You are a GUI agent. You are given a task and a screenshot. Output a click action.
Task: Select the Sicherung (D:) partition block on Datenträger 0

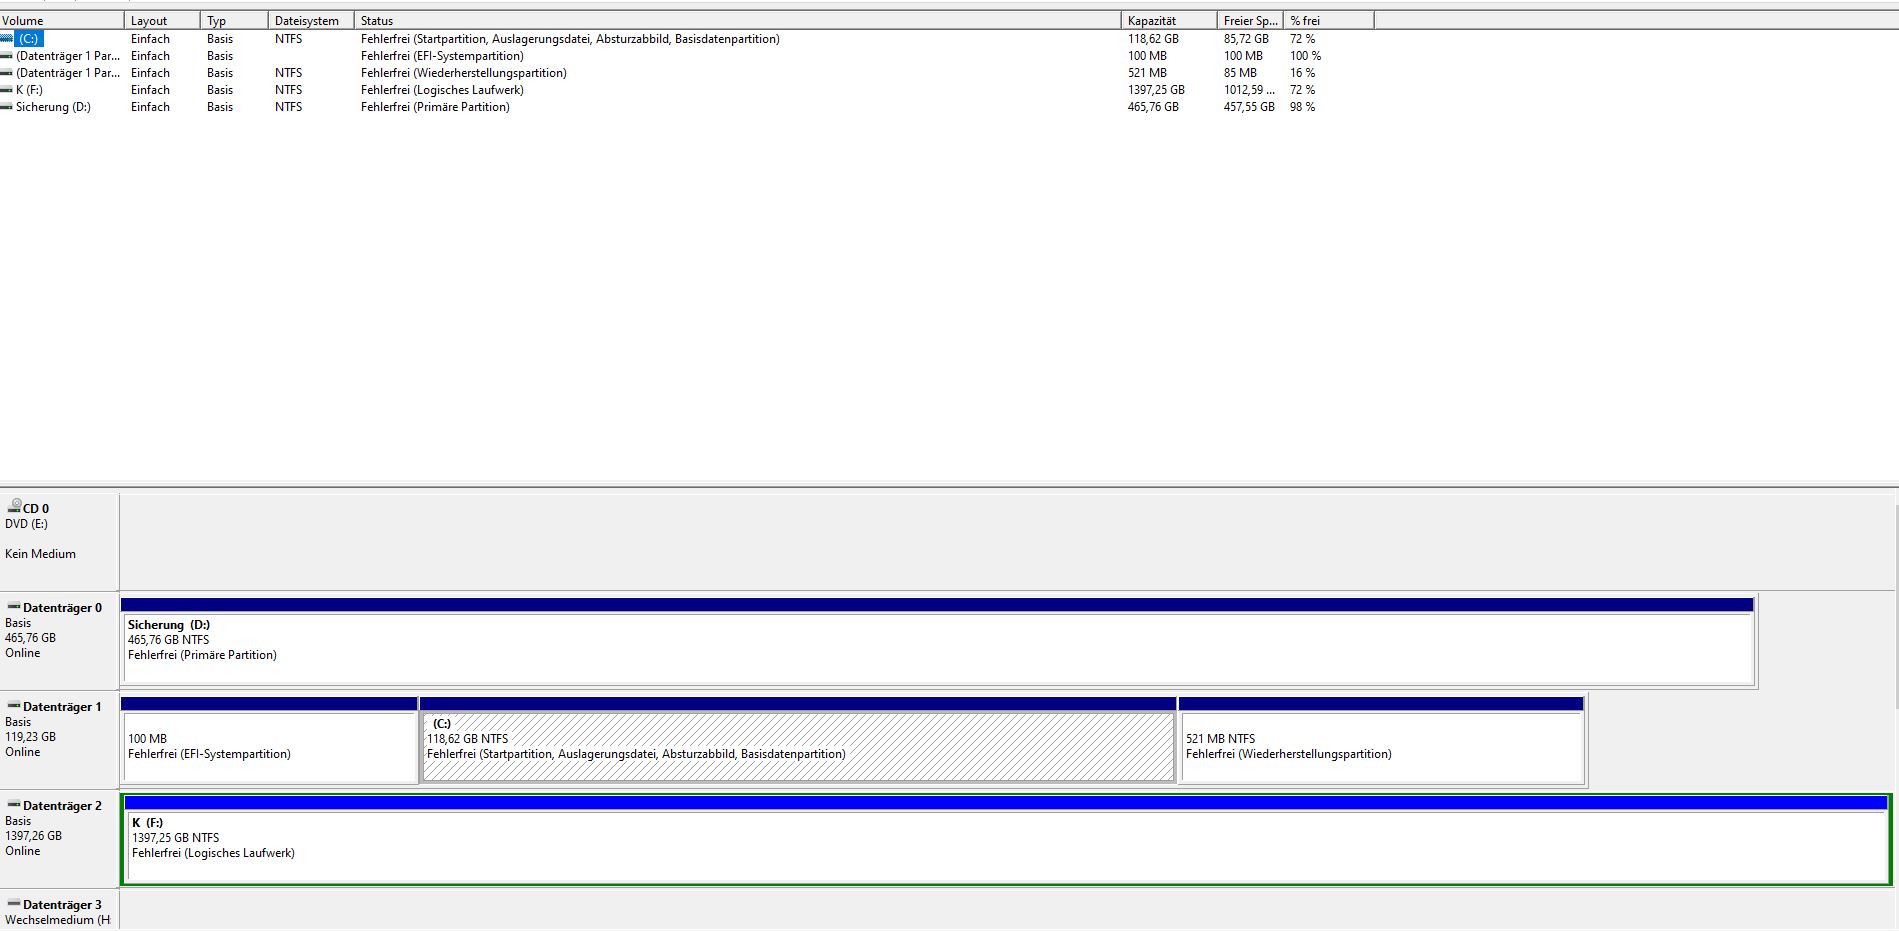point(937,647)
